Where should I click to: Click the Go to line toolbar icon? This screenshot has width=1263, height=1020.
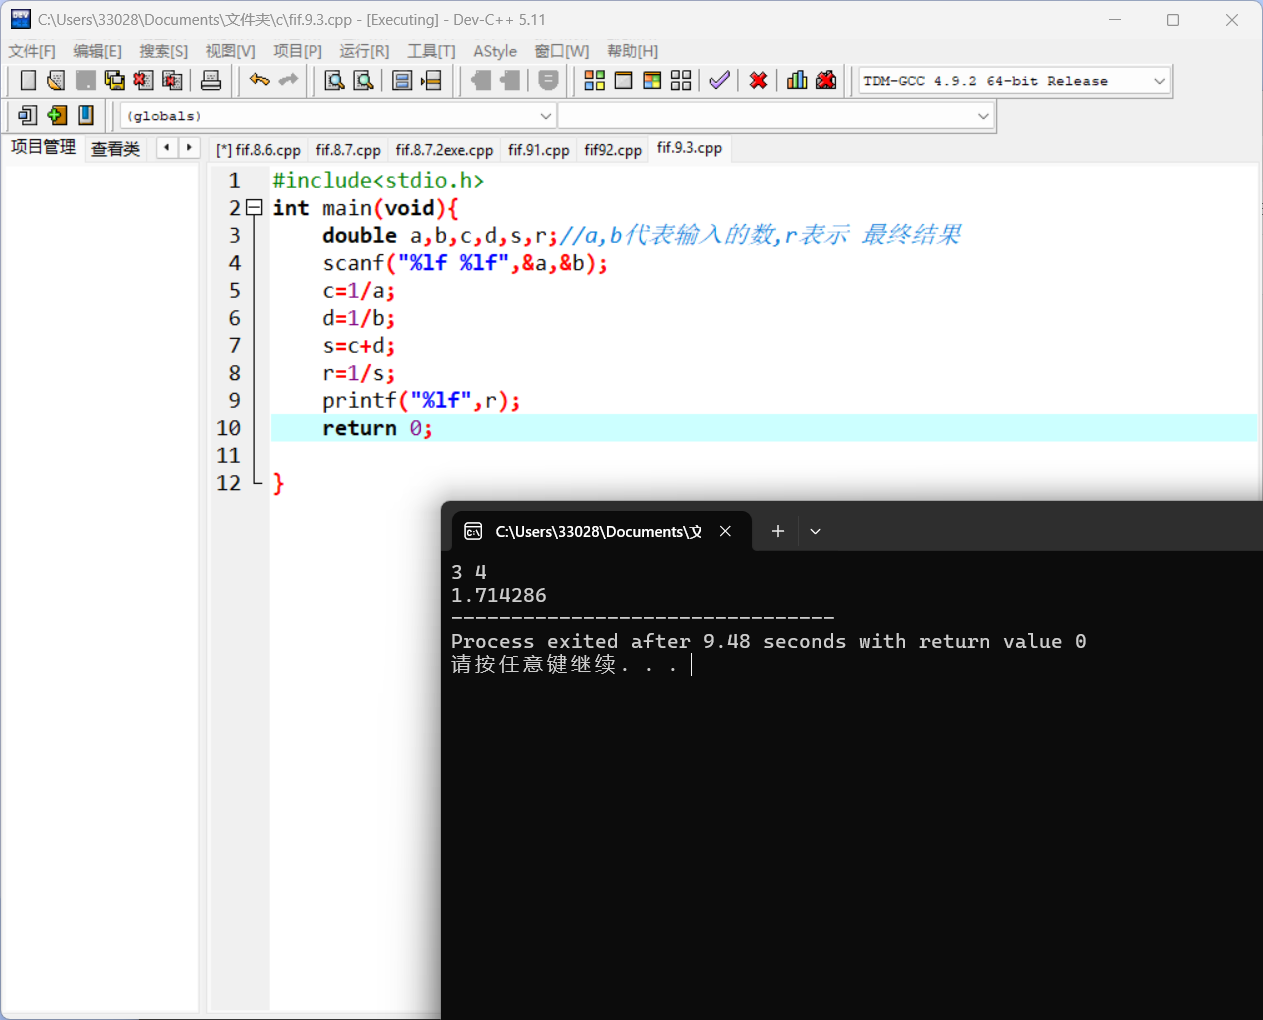point(431,81)
